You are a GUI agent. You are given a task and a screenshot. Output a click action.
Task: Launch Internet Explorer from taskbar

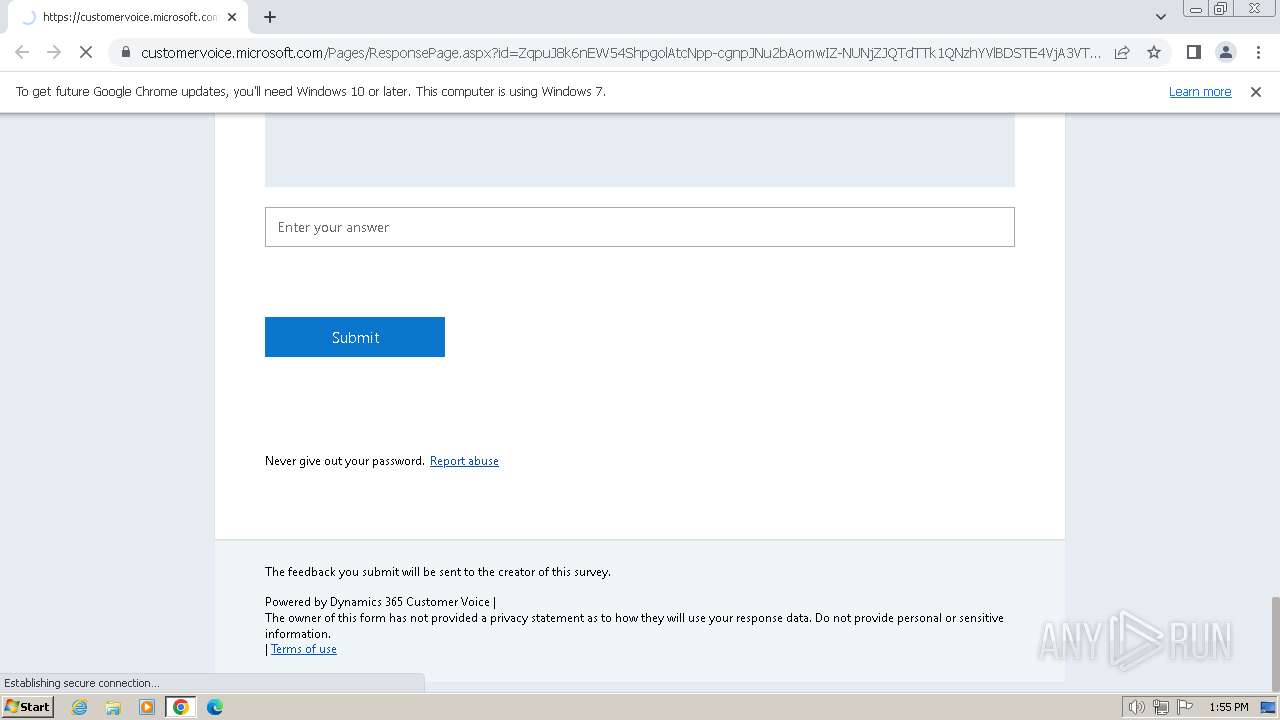pos(80,707)
